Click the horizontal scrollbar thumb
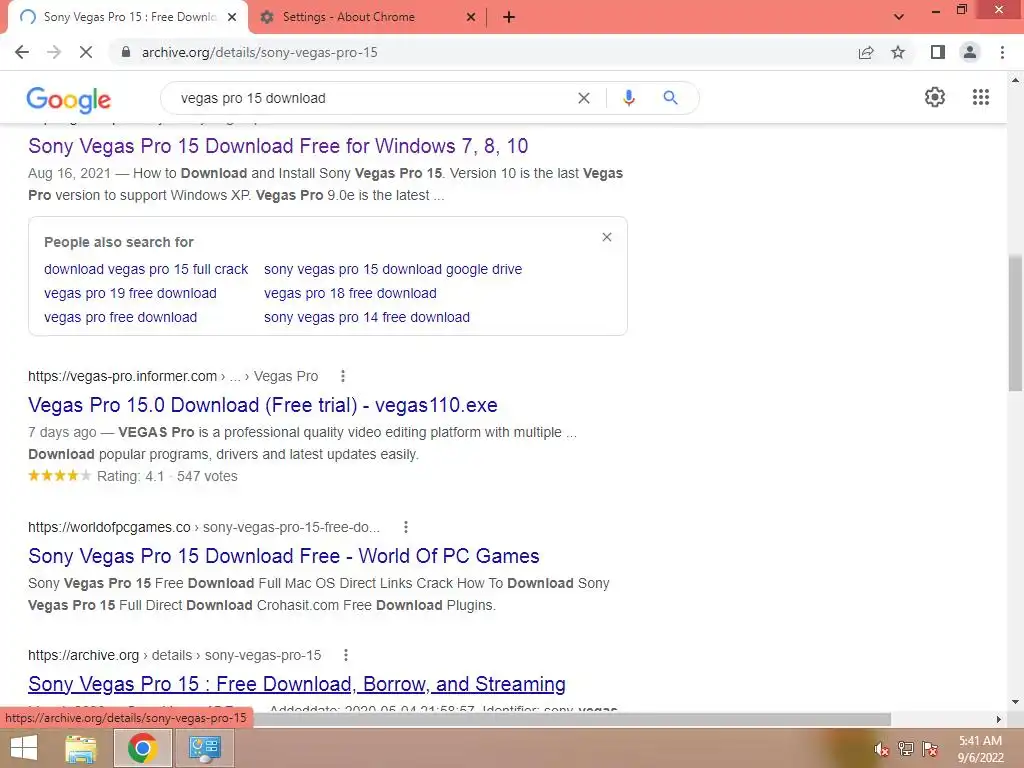Image resolution: width=1024 pixels, height=768 pixels. tap(572, 719)
